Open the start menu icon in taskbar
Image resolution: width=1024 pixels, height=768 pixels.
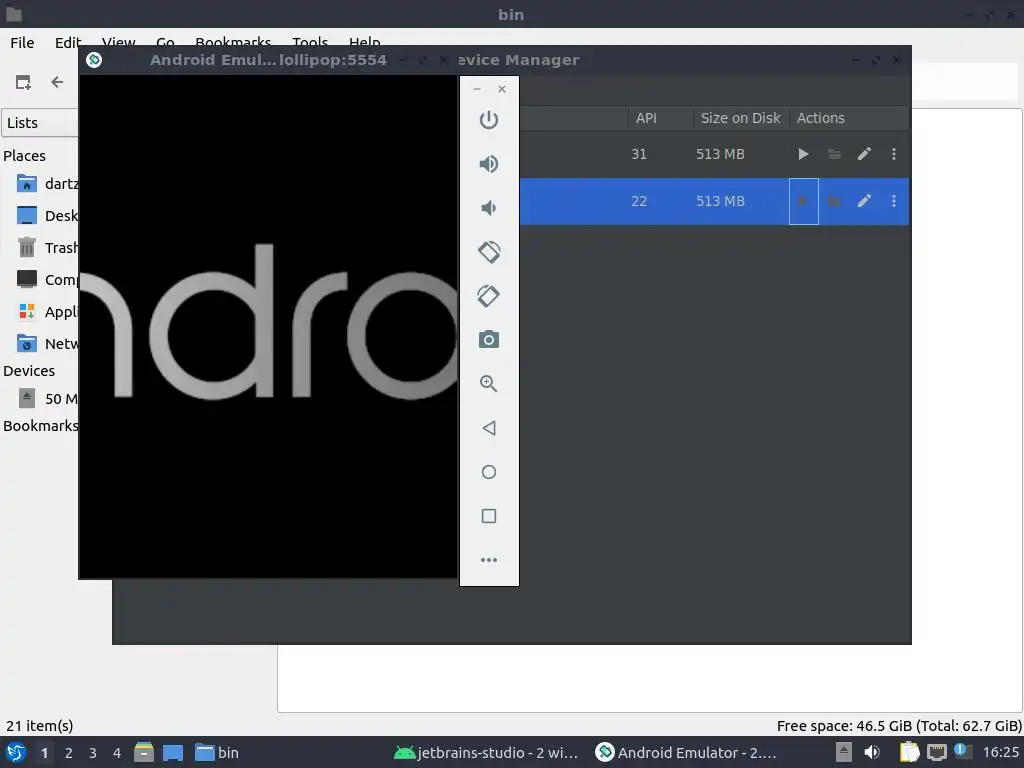tap(16, 752)
